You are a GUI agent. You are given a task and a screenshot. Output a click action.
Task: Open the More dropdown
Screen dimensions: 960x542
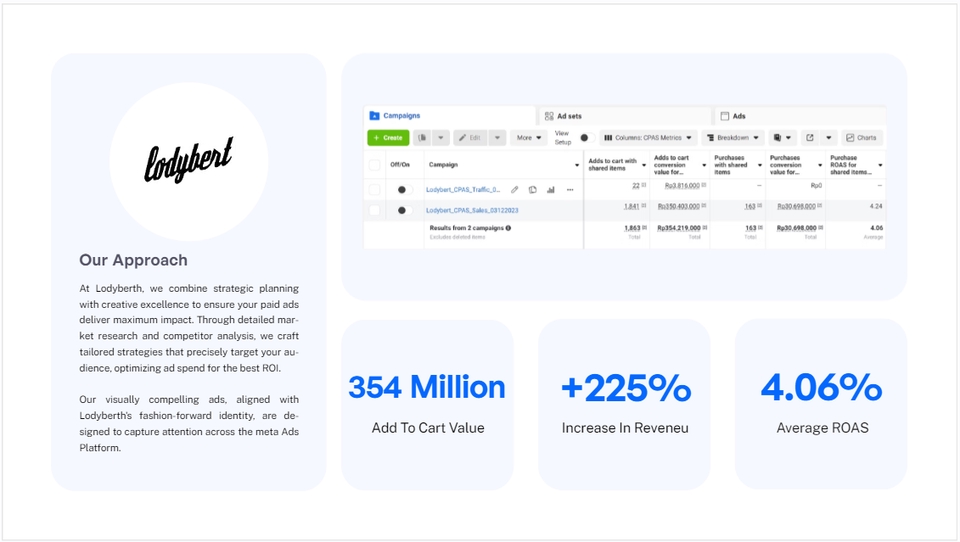pos(528,138)
